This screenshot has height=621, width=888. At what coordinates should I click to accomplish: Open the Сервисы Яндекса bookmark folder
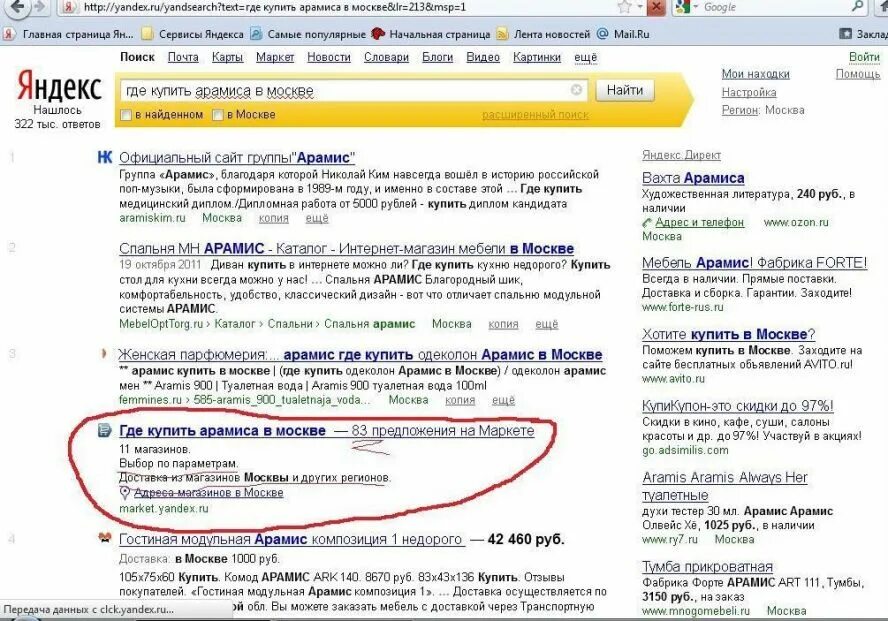(193, 34)
